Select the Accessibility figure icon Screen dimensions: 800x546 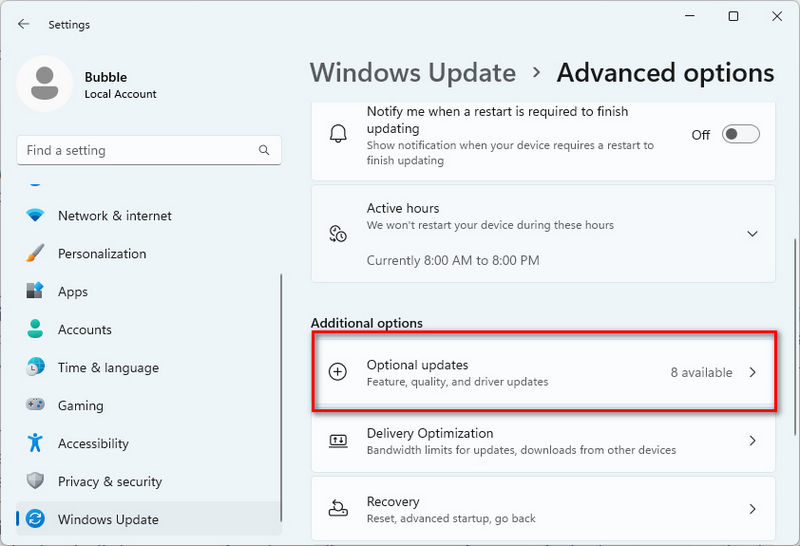pyautogui.click(x=35, y=443)
